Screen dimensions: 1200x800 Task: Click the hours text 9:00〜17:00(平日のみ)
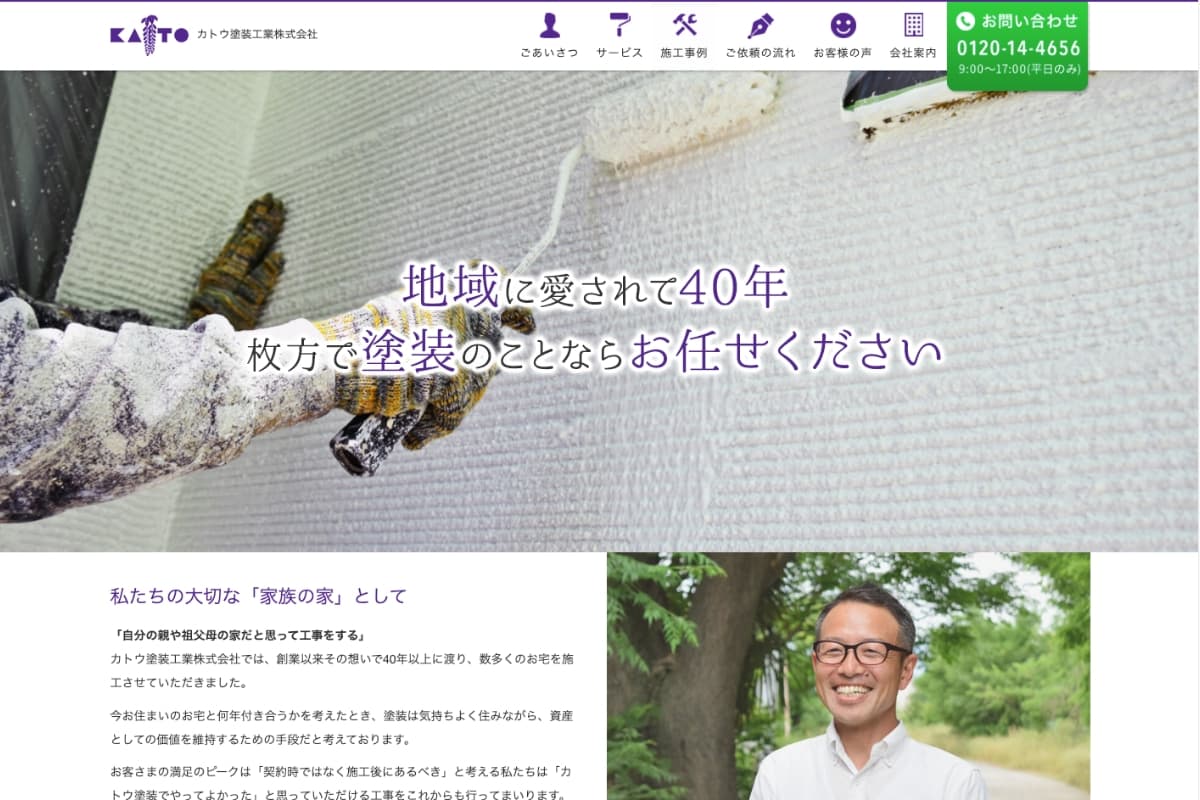pyautogui.click(x=1019, y=70)
